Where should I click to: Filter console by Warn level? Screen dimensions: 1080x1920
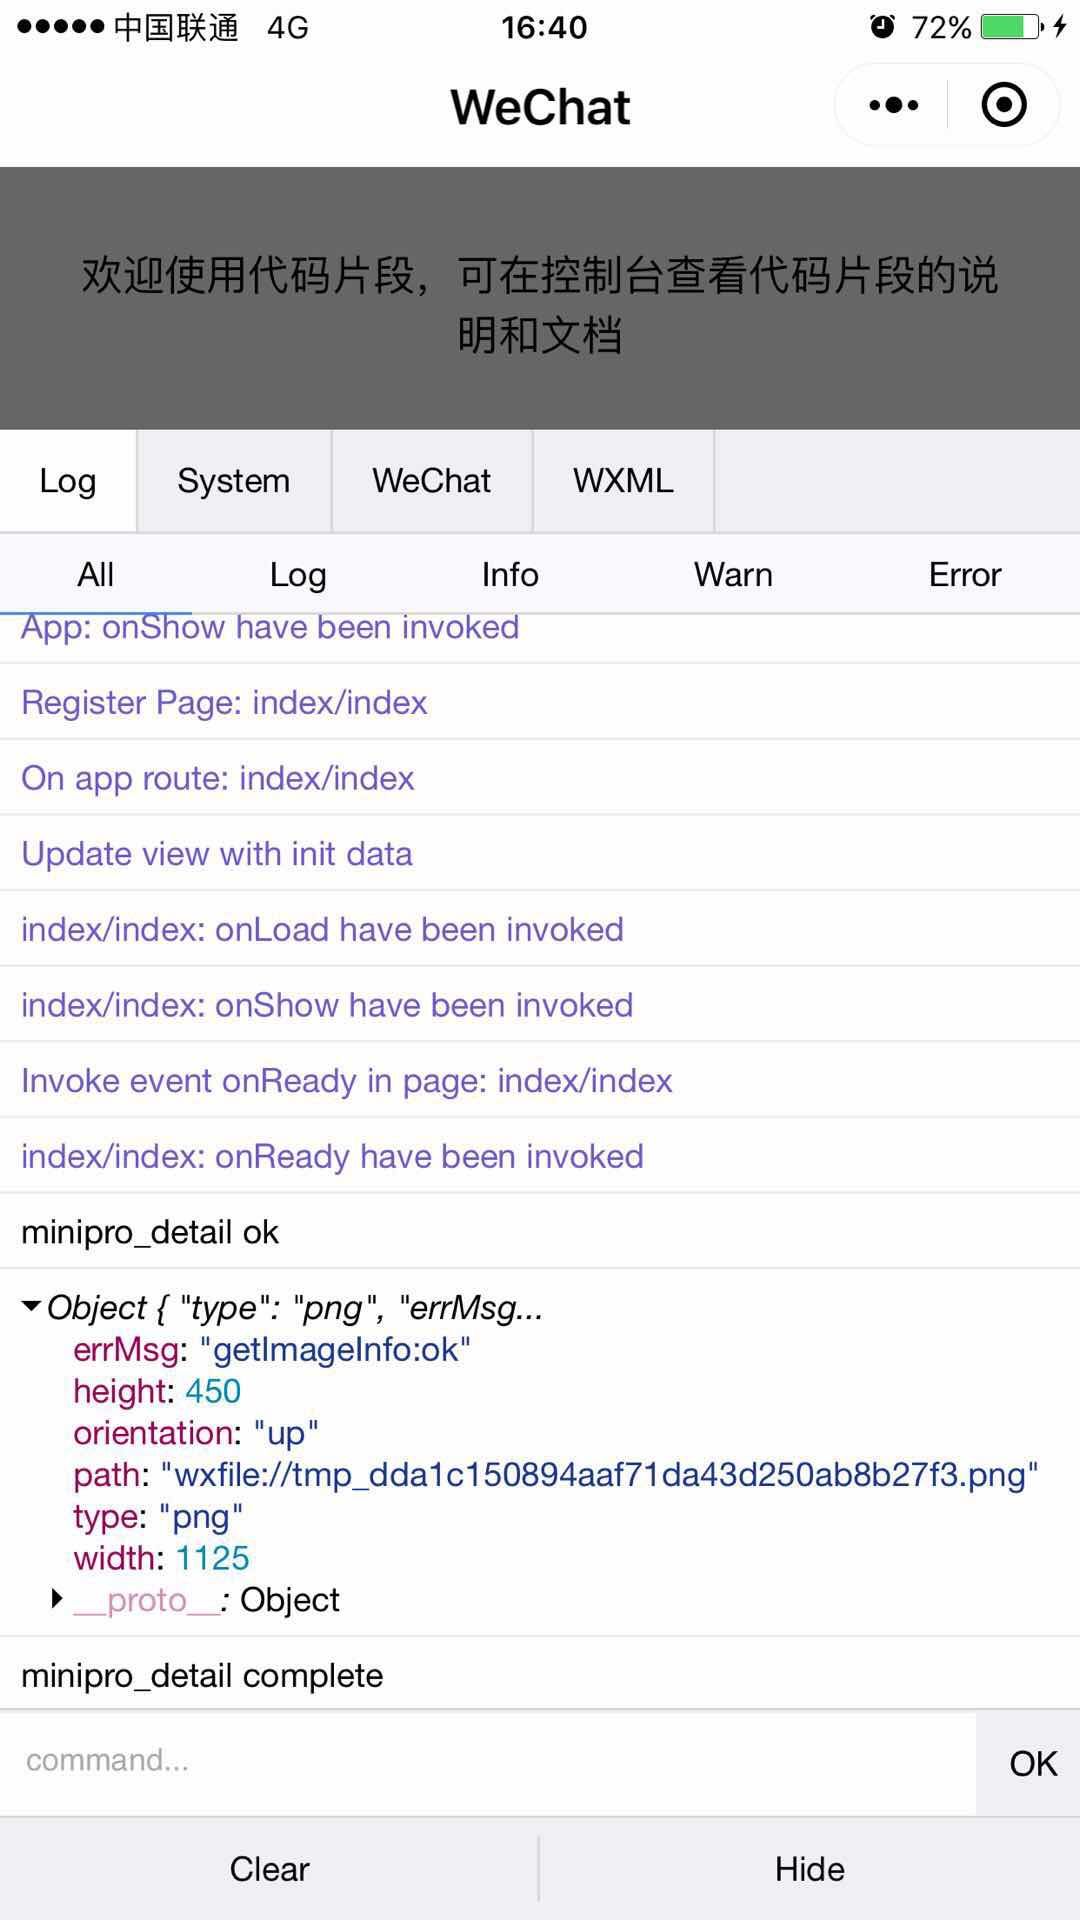pyautogui.click(x=733, y=575)
